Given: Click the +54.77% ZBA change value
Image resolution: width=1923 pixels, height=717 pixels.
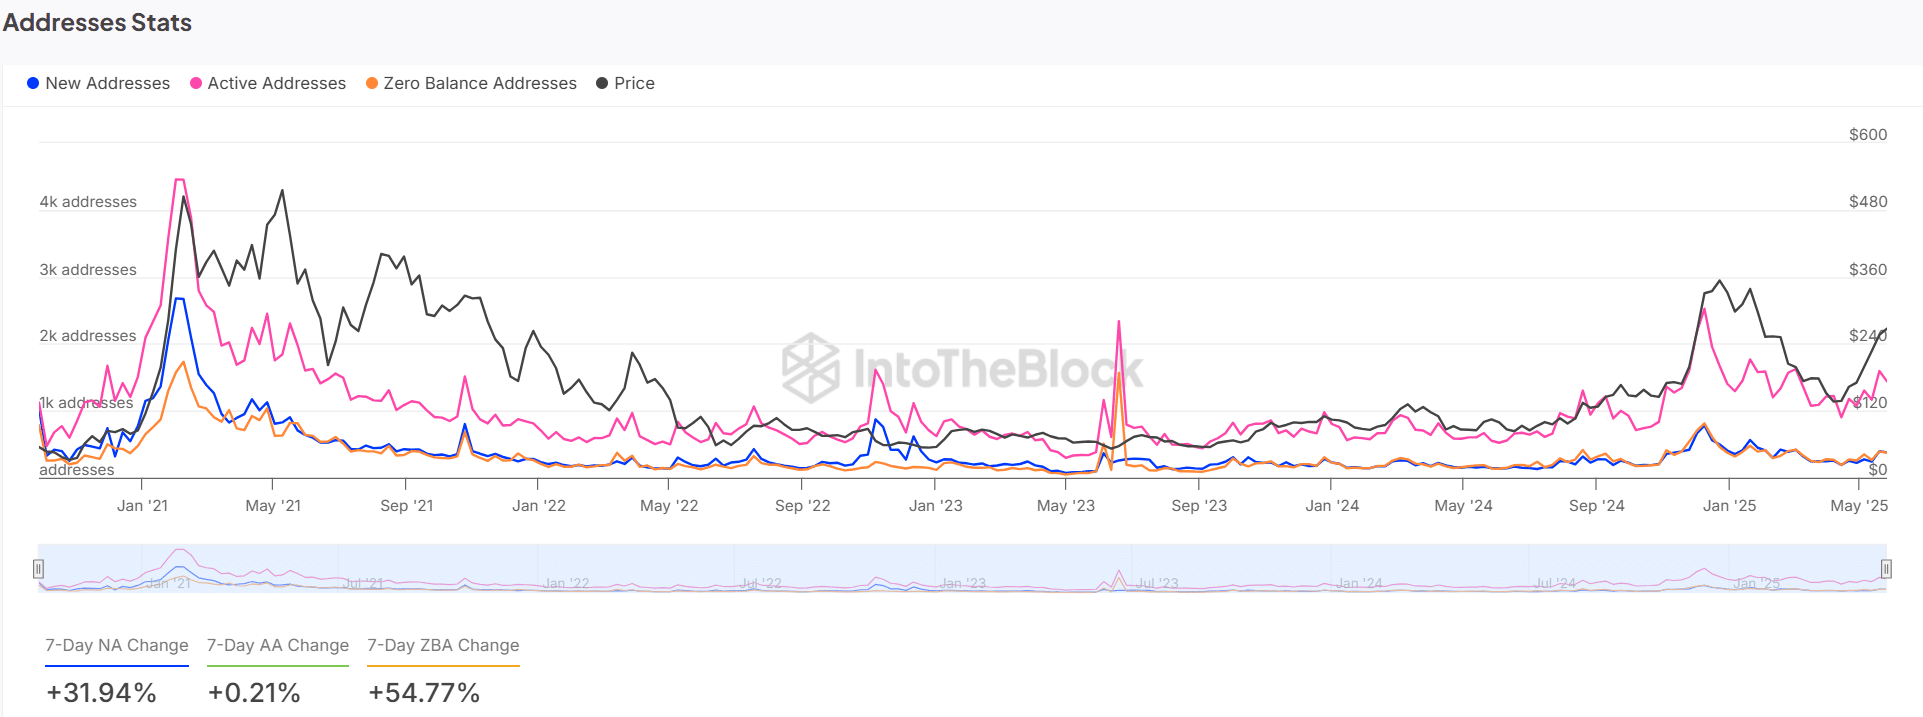Looking at the screenshot, I should pos(424,693).
